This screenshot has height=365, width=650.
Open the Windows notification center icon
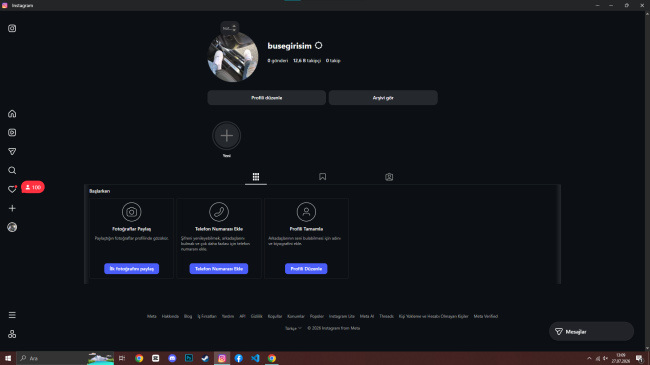(640, 358)
